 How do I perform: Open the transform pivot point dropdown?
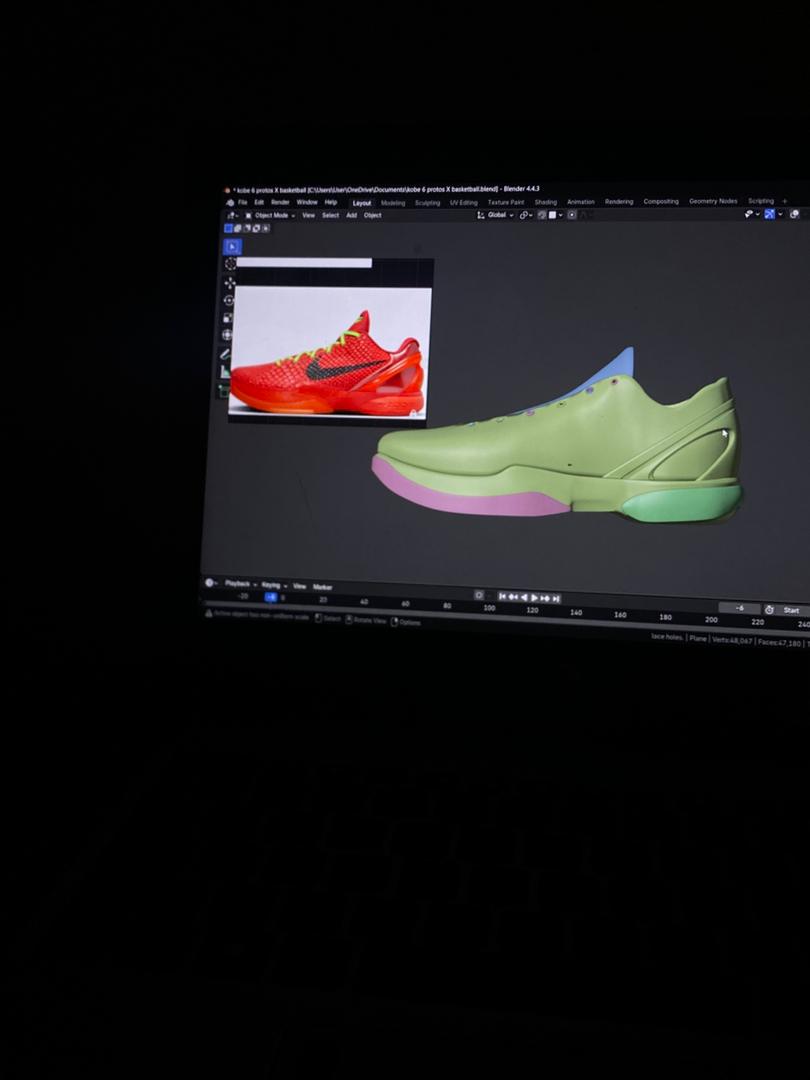point(526,215)
